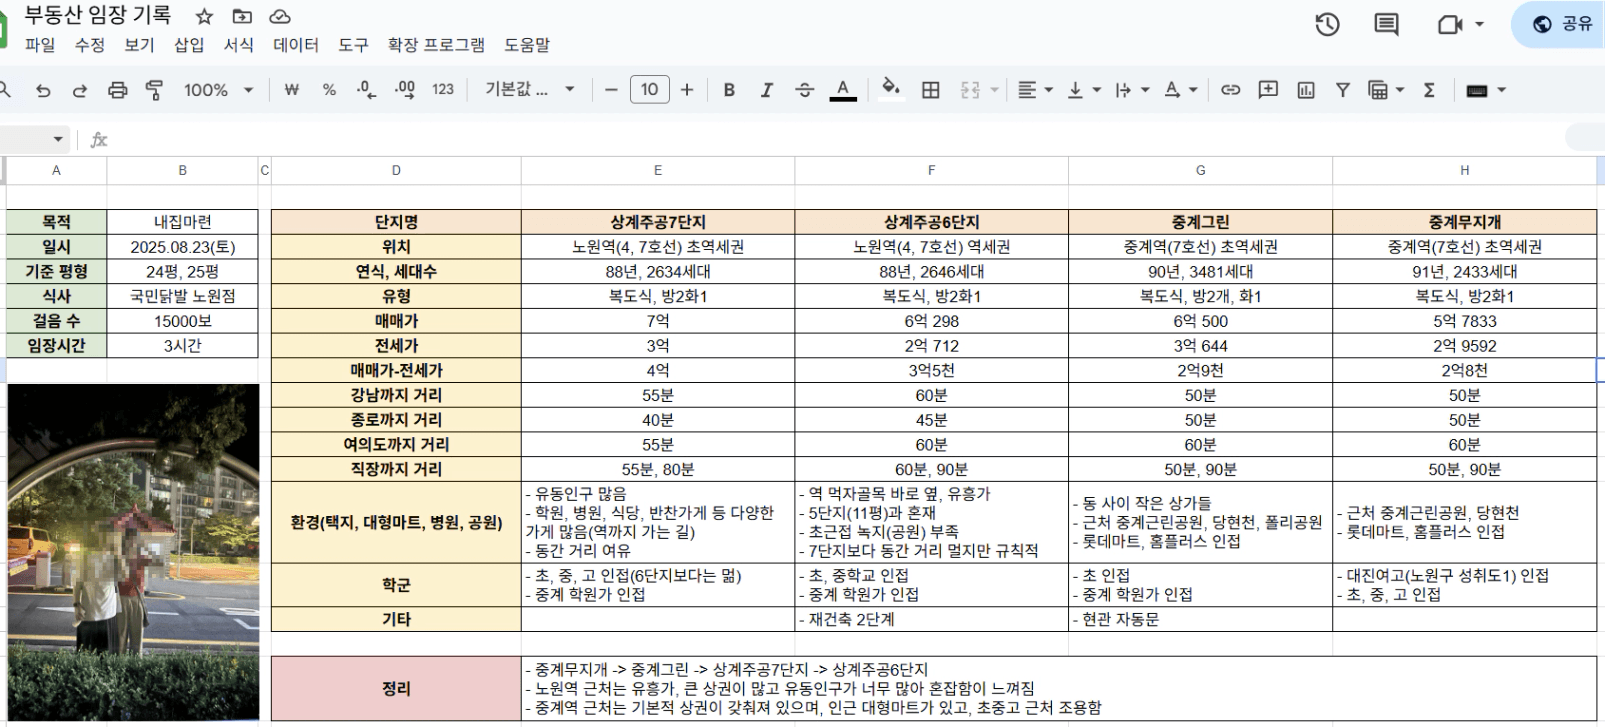
Task: Decrease decimal places
Action: tap(367, 90)
